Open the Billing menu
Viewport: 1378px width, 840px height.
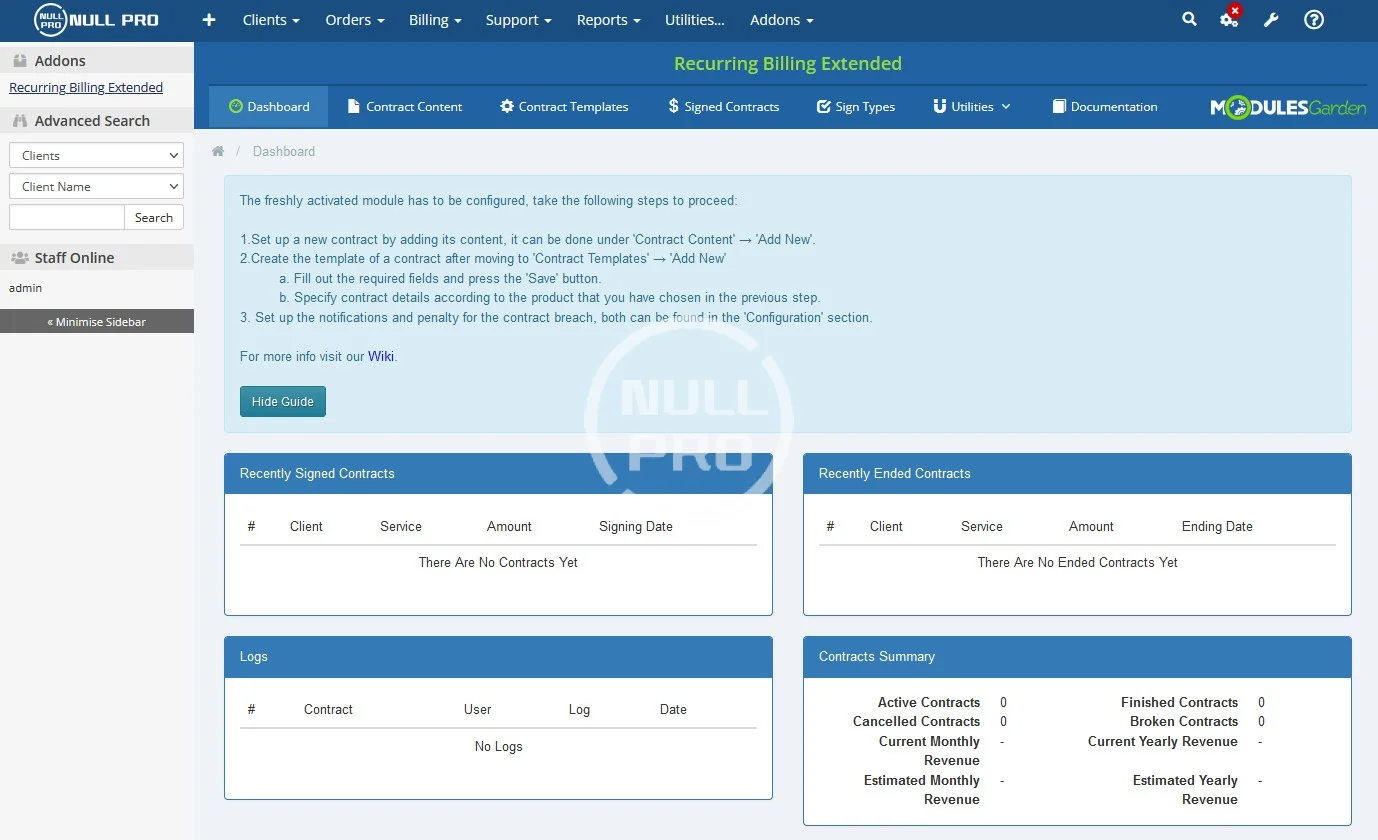(x=435, y=20)
